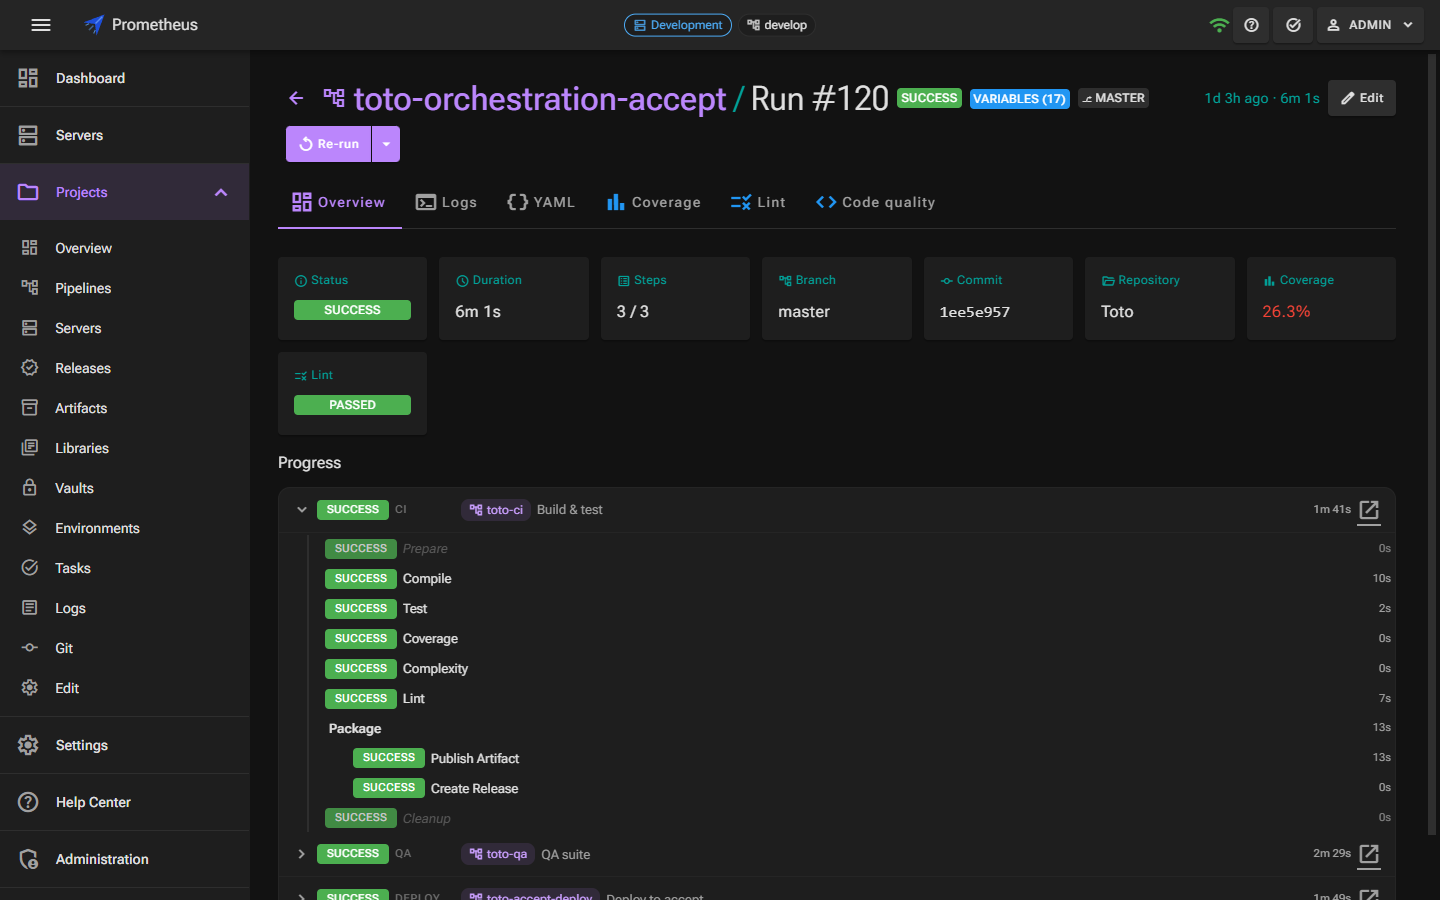1440x900 pixels.
Task: Open the hamburger navigation menu
Action: click(41, 25)
